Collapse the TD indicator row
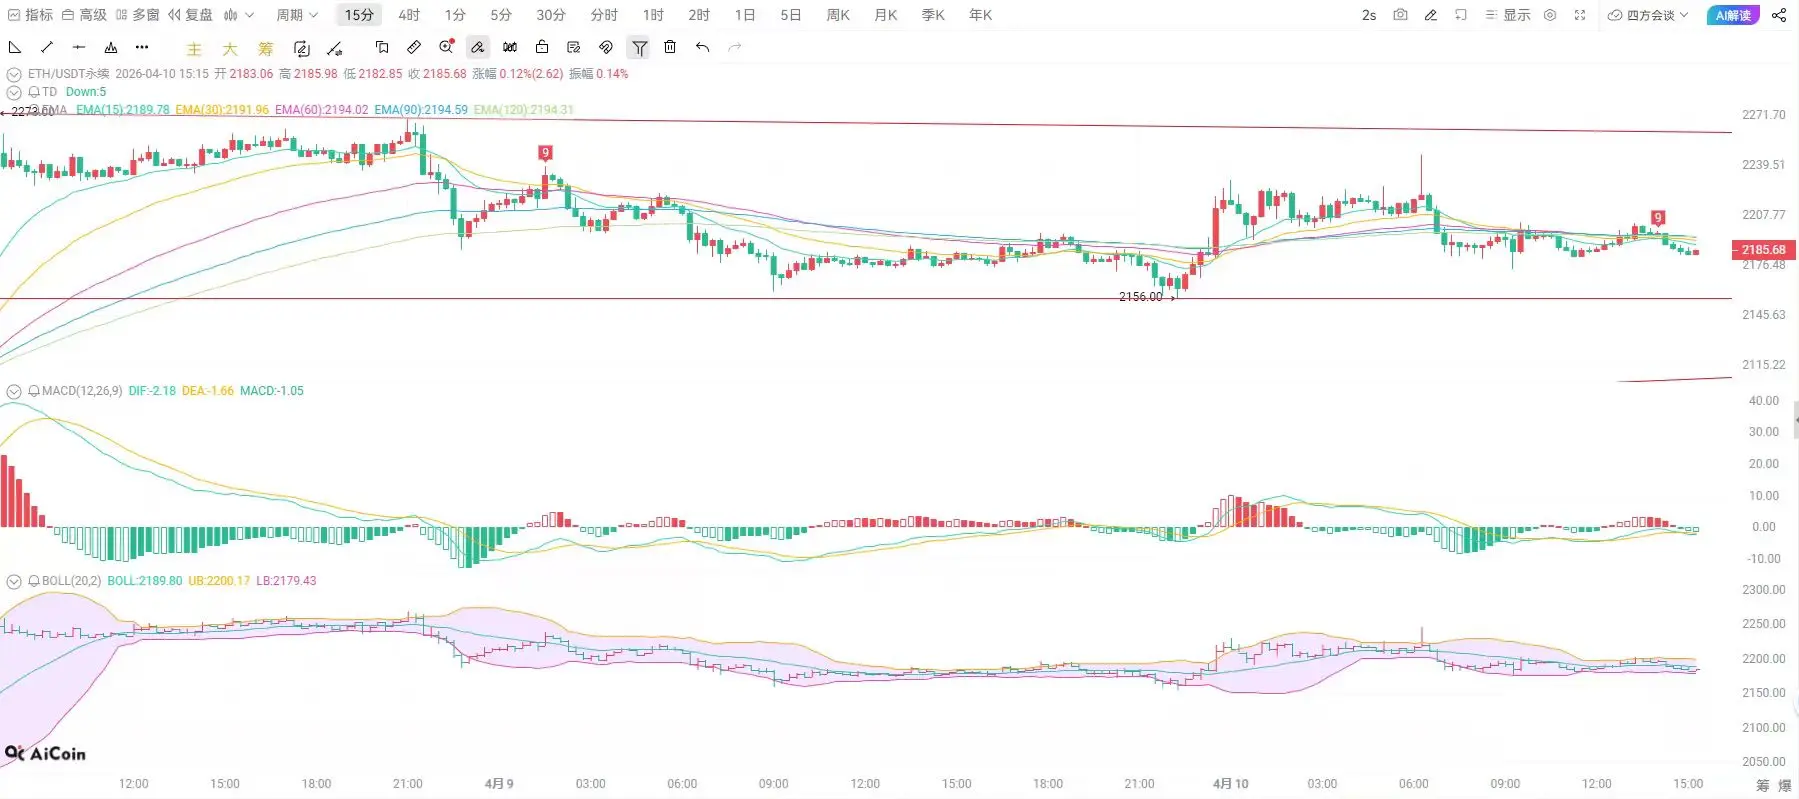The height and width of the screenshot is (799, 1799). click(x=14, y=92)
